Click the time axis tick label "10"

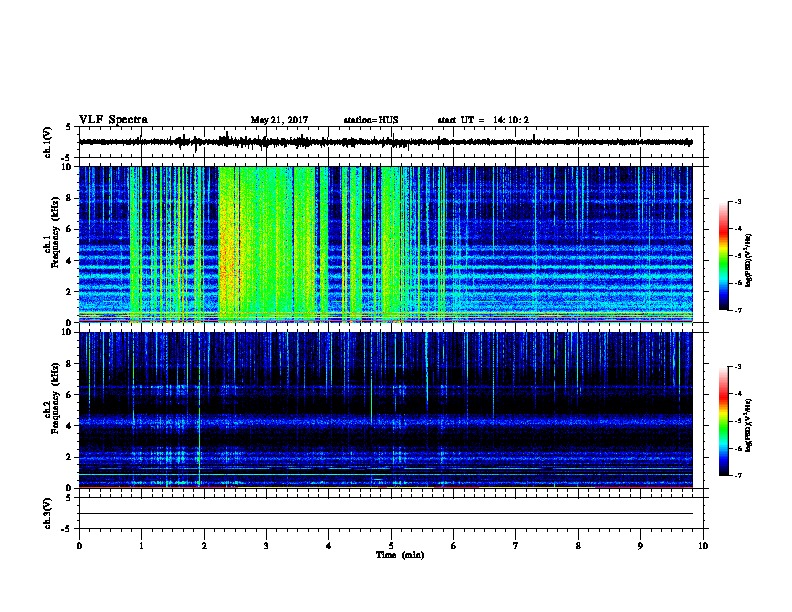click(x=703, y=546)
